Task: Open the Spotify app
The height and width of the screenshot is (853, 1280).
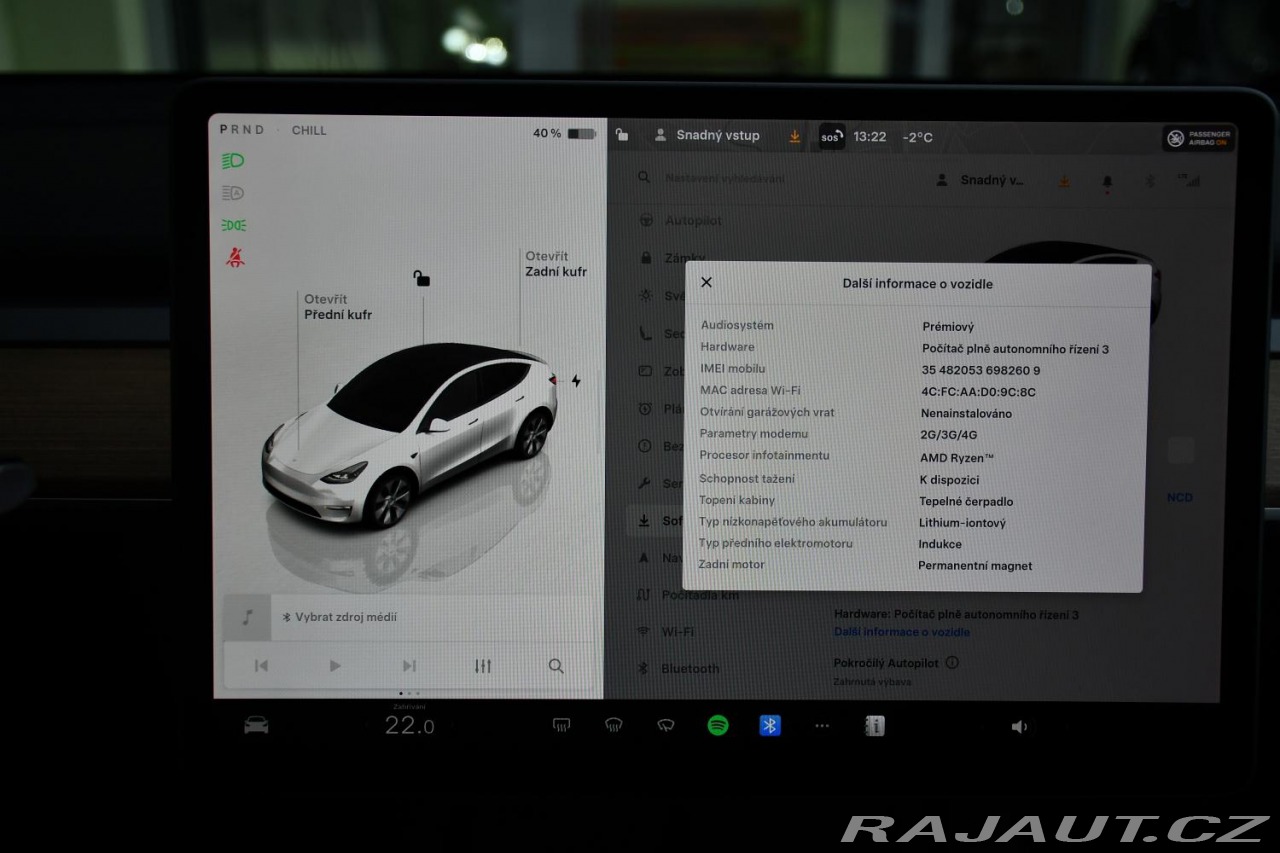Action: pos(718,726)
